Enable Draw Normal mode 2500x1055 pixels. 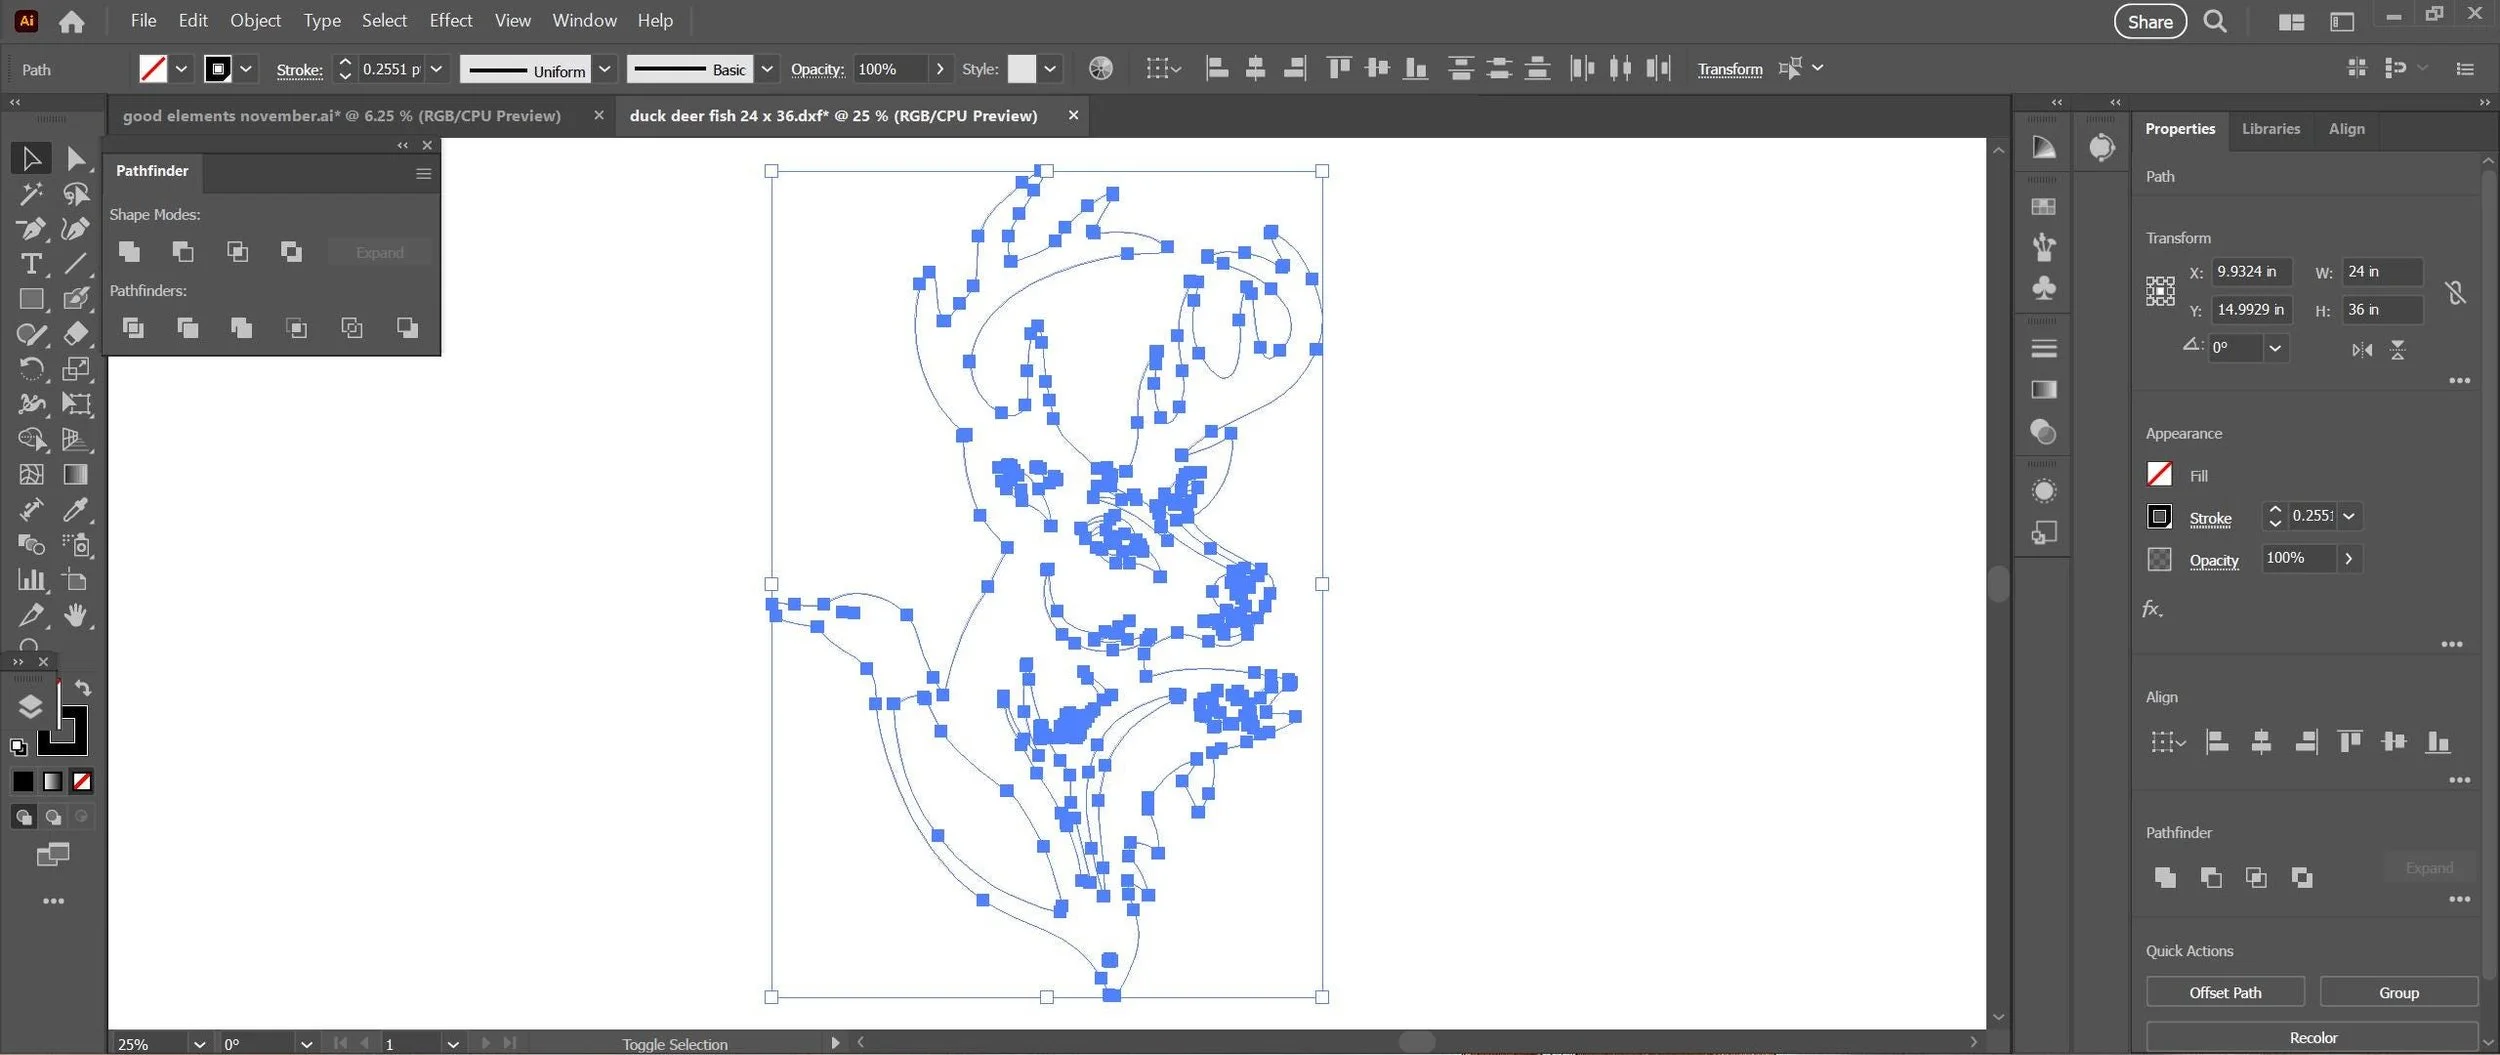(x=23, y=817)
